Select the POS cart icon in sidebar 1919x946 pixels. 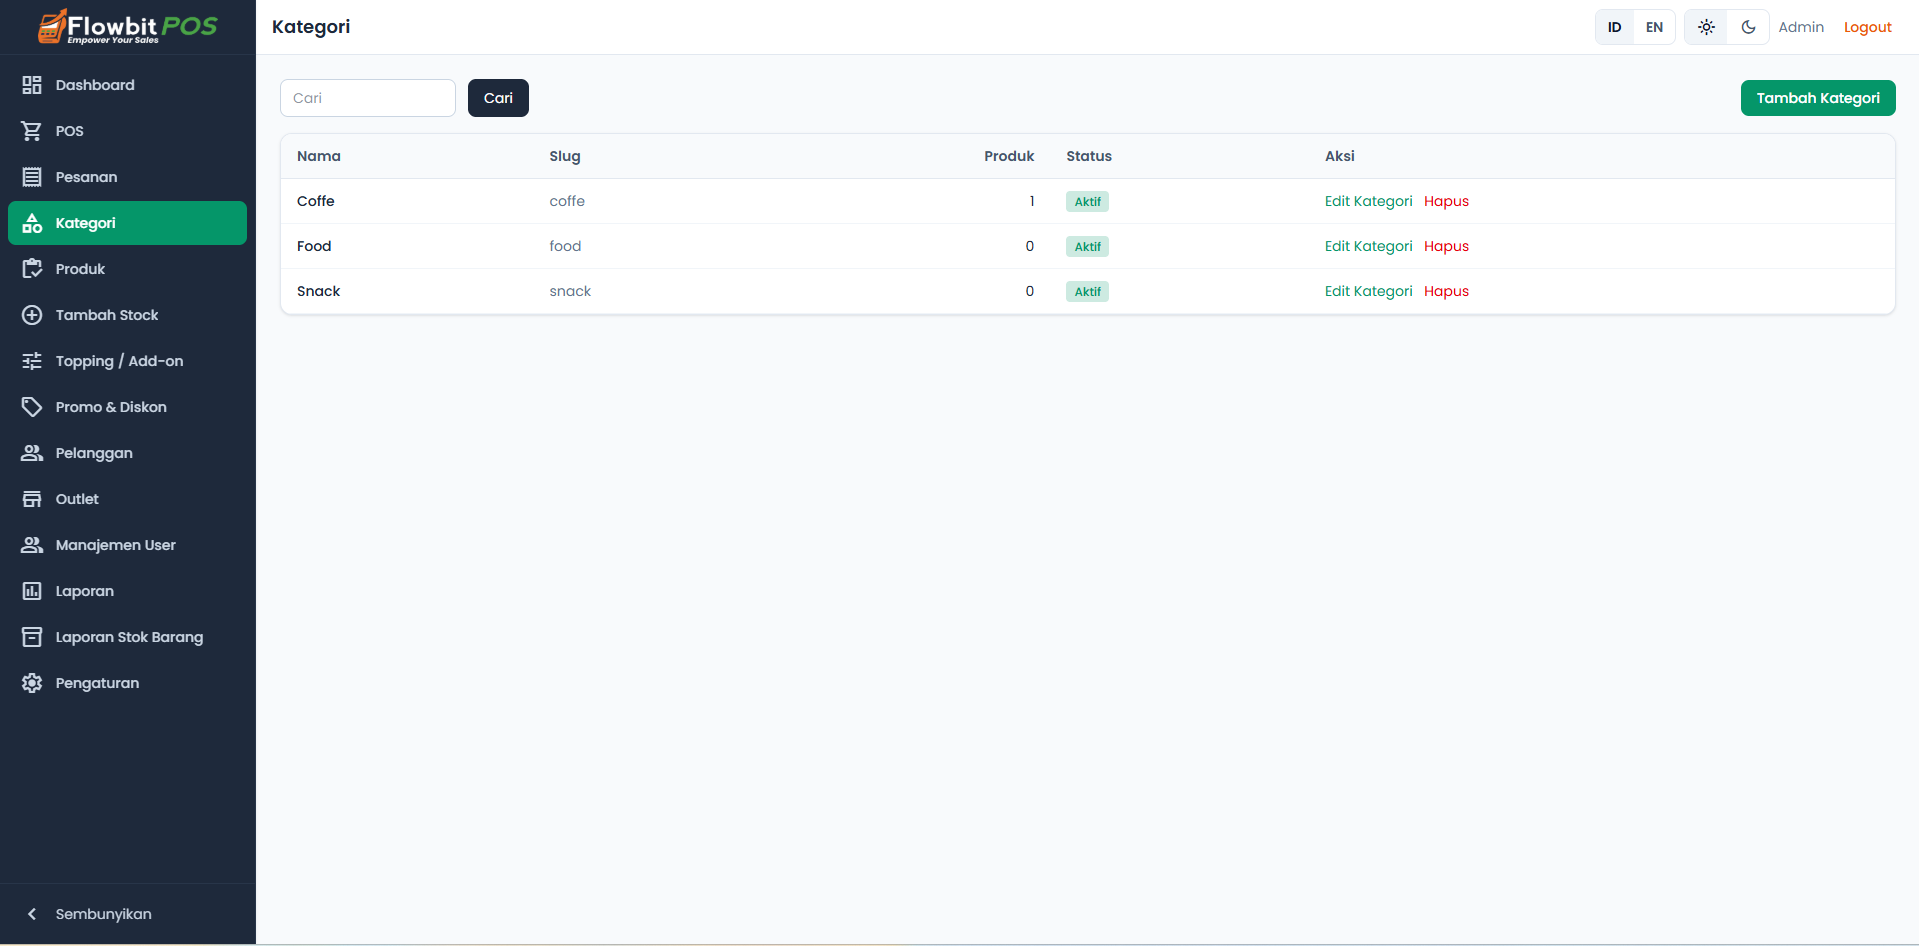tap(31, 130)
